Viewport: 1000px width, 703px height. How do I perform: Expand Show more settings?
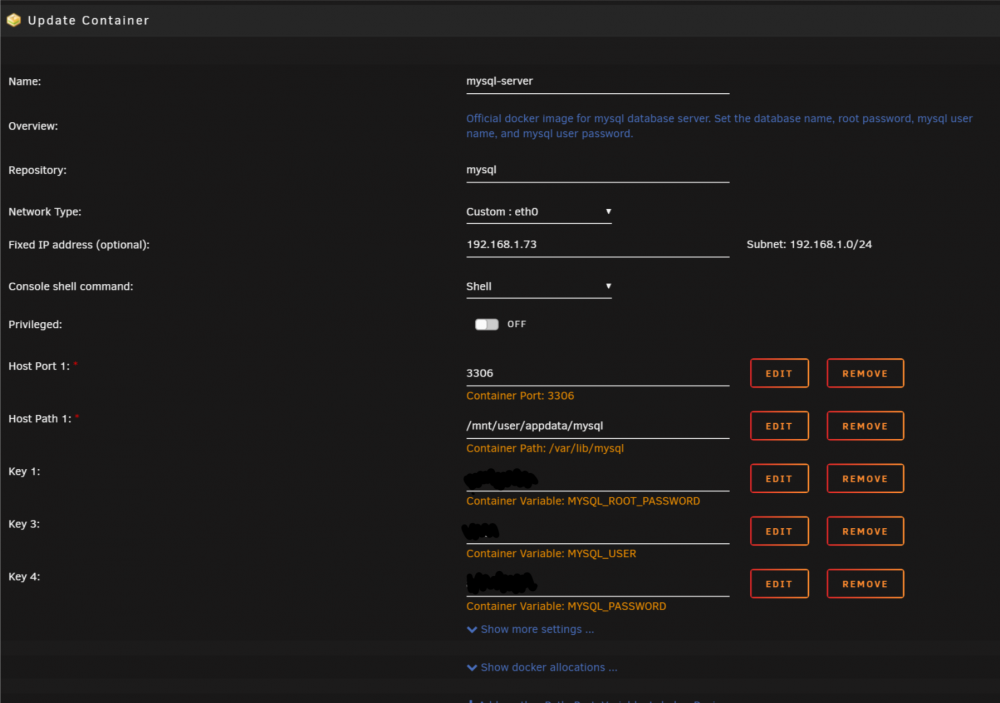(x=531, y=630)
